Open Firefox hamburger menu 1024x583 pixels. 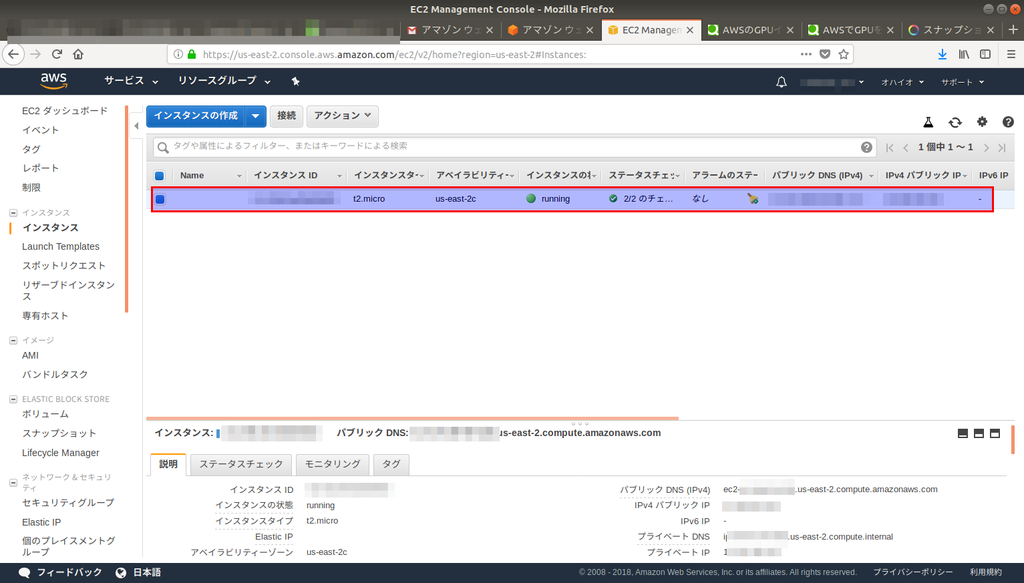1011,54
